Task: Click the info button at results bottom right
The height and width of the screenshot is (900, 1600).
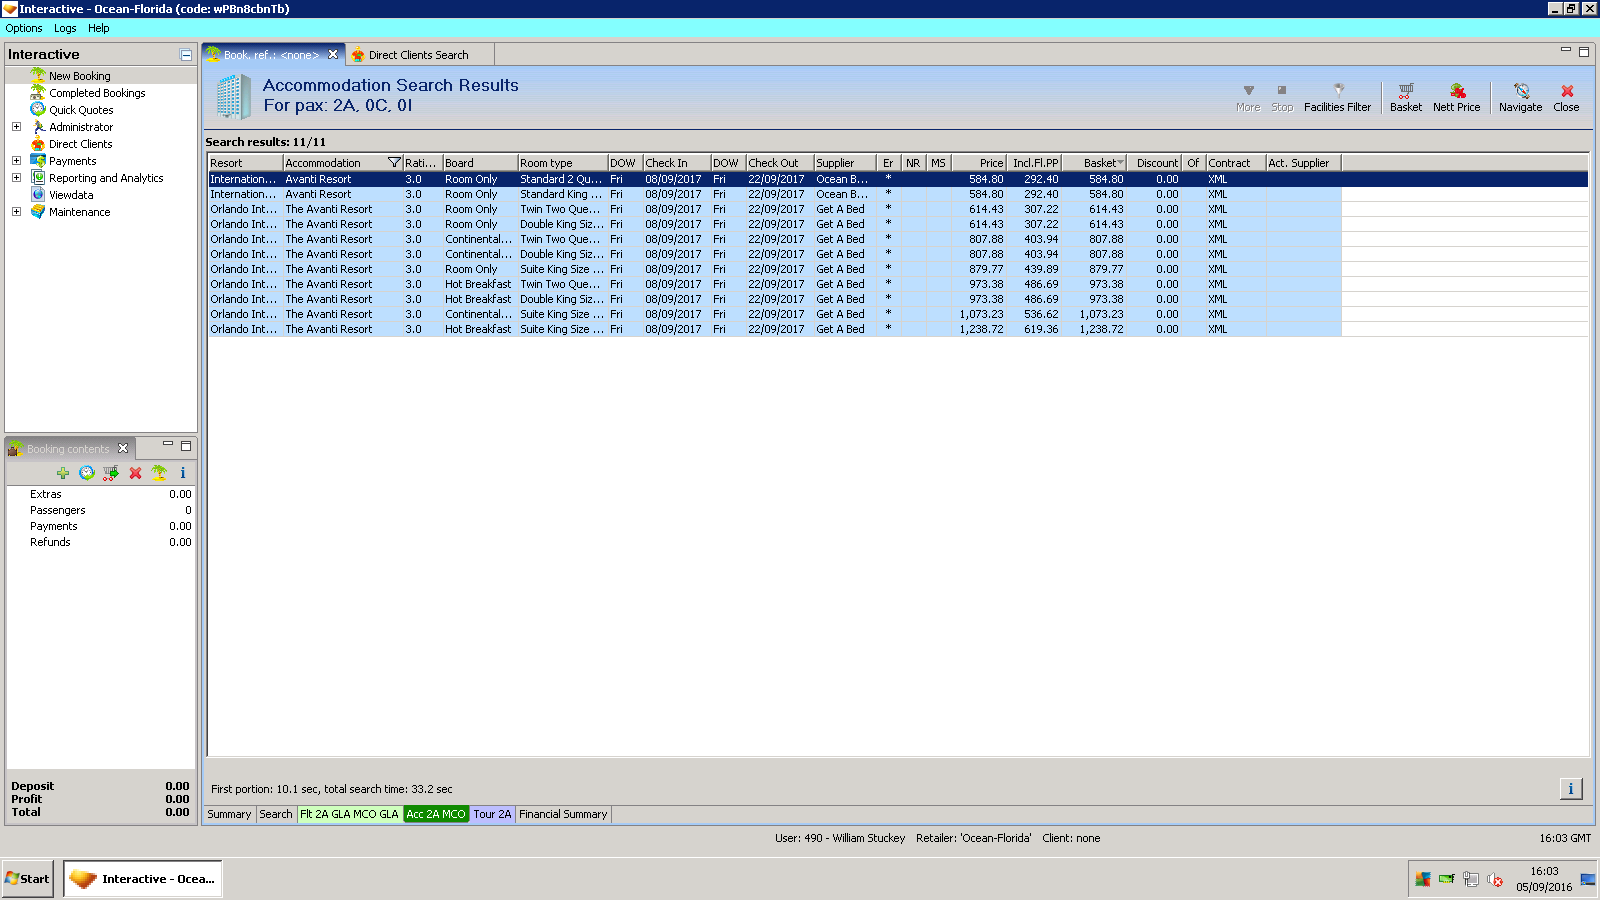Action: pyautogui.click(x=1570, y=789)
